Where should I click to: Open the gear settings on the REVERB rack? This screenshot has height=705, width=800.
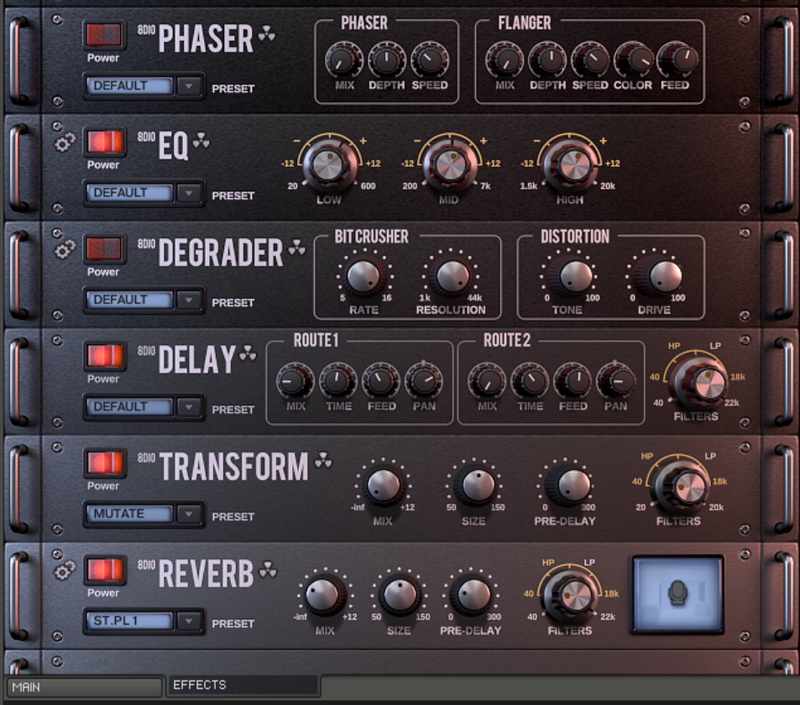pyautogui.click(x=64, y=570)
